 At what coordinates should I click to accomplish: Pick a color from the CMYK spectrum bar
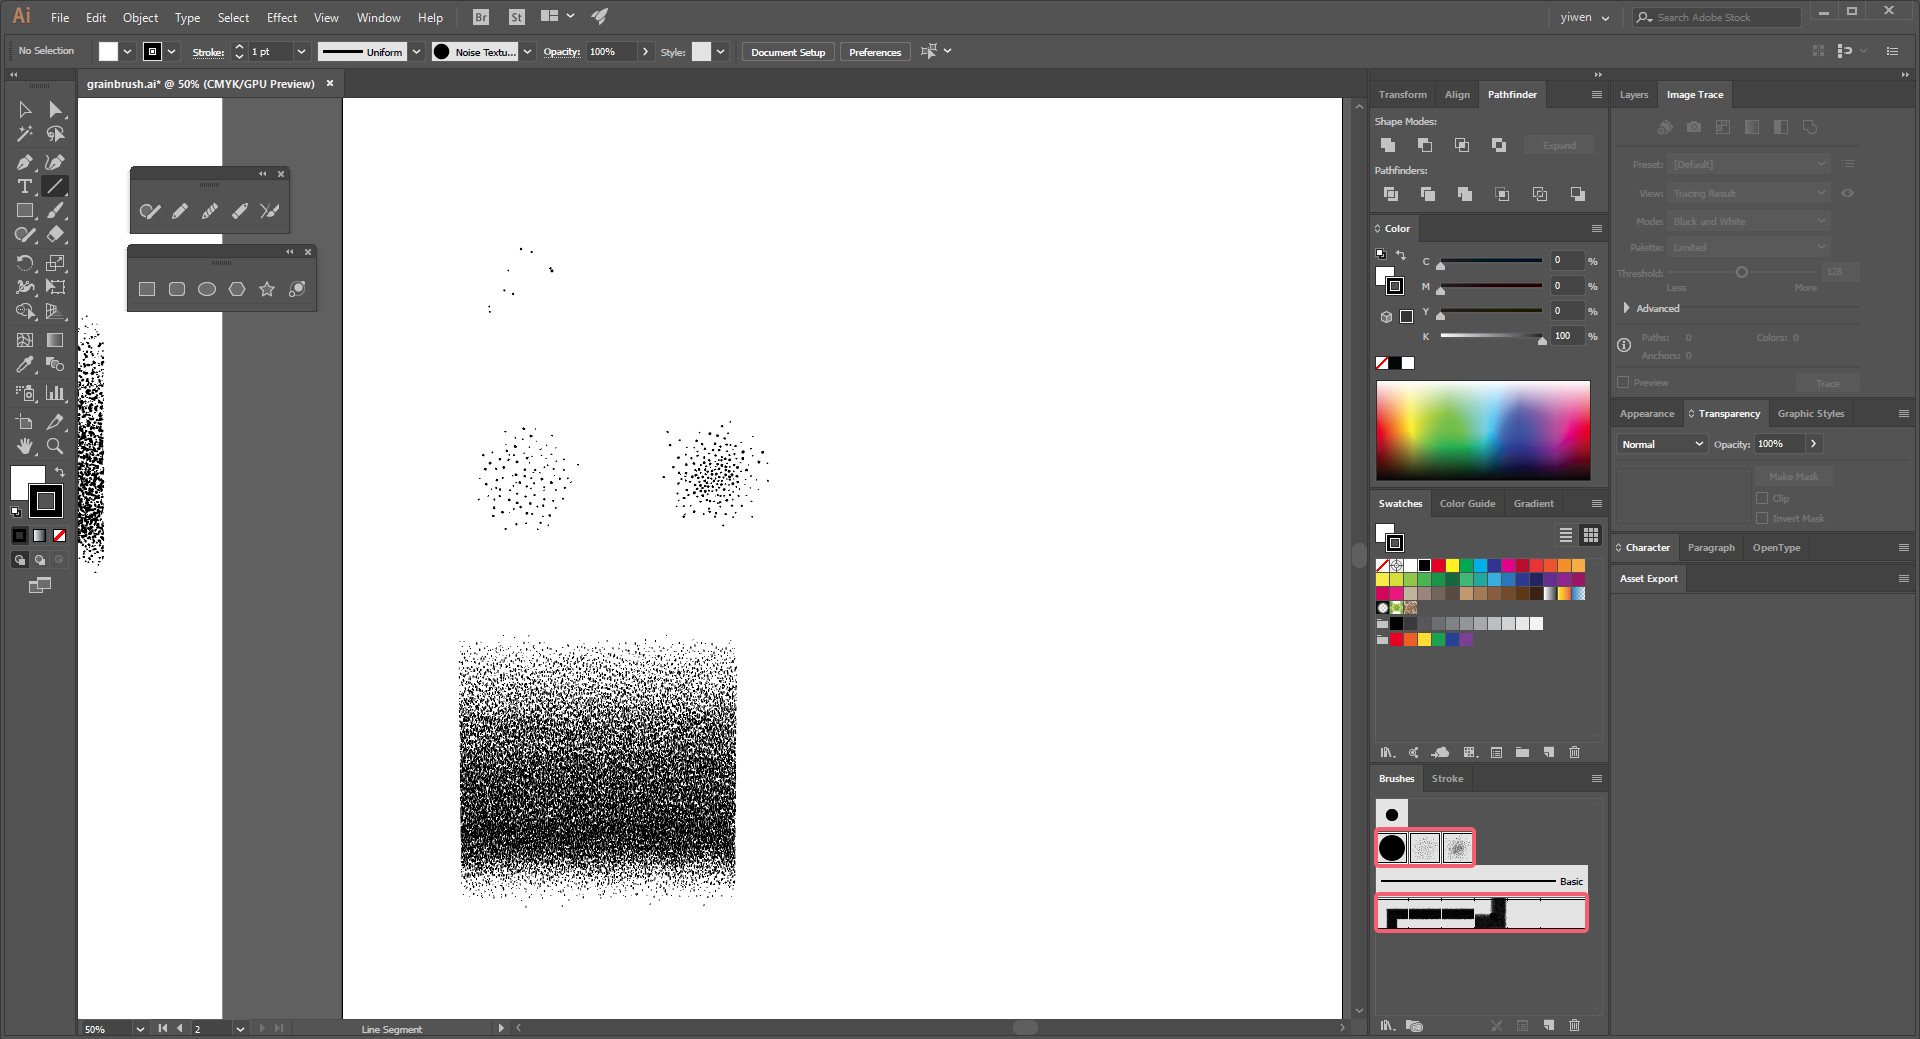1483,430
